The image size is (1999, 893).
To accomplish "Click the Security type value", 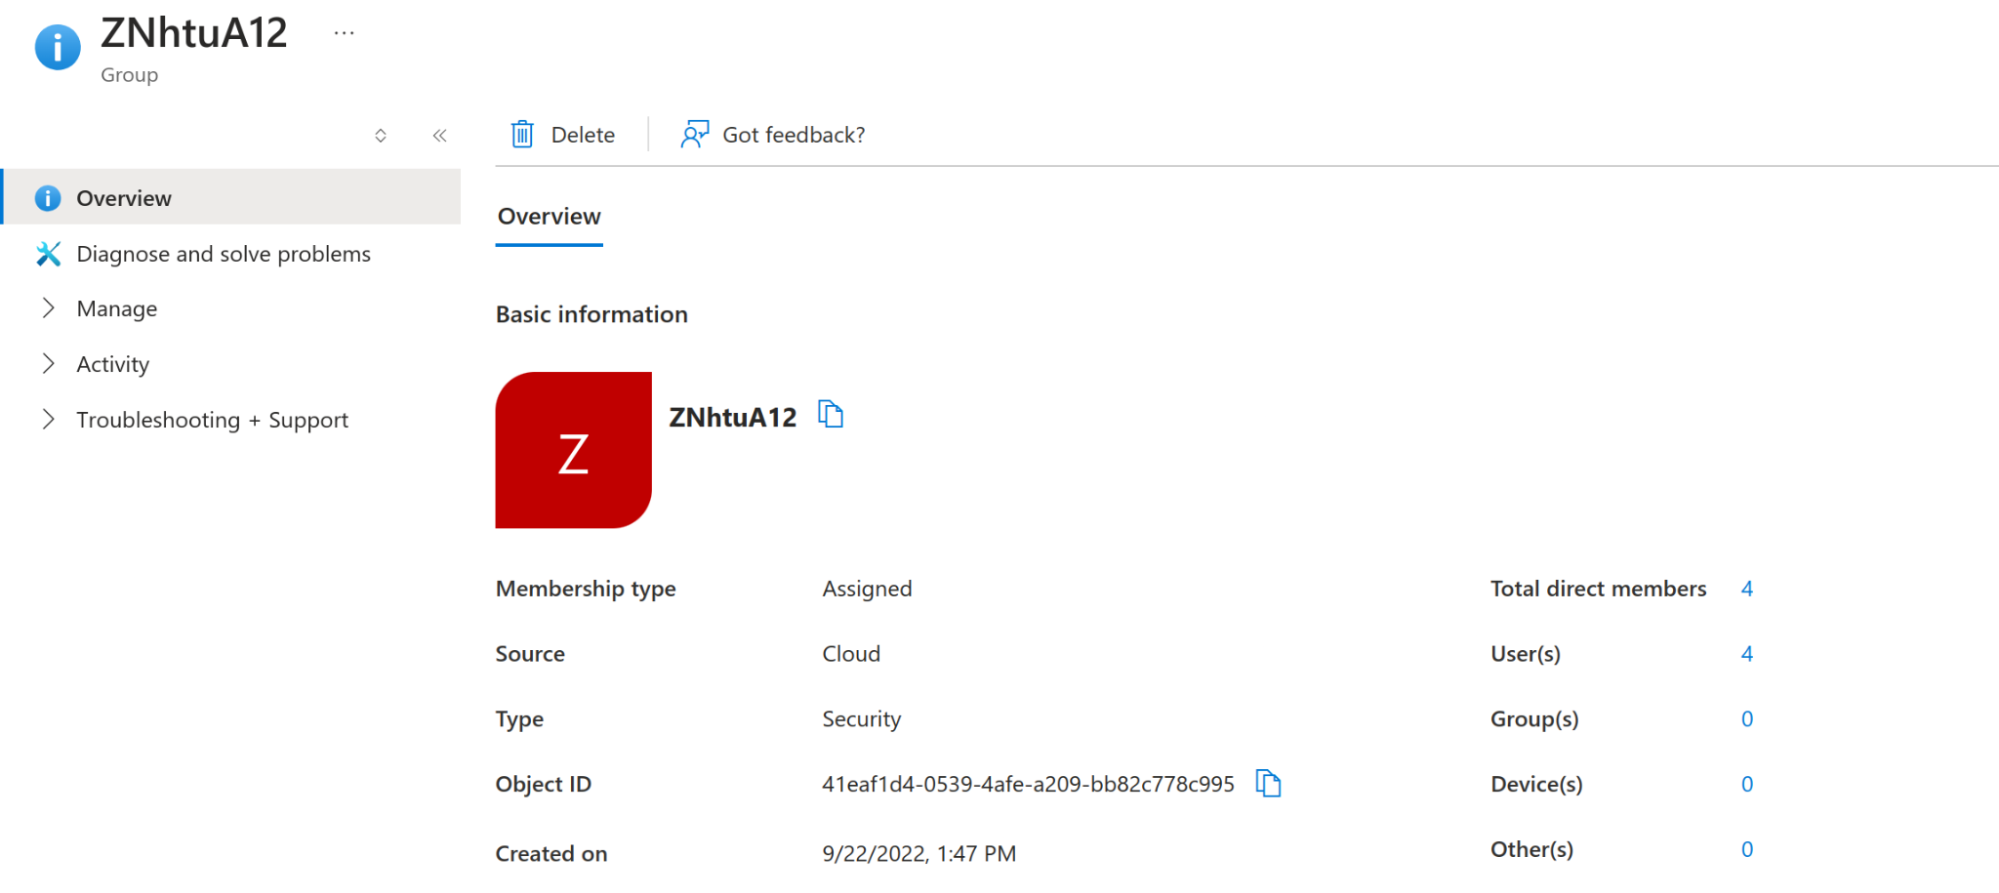I will (861, 719).
